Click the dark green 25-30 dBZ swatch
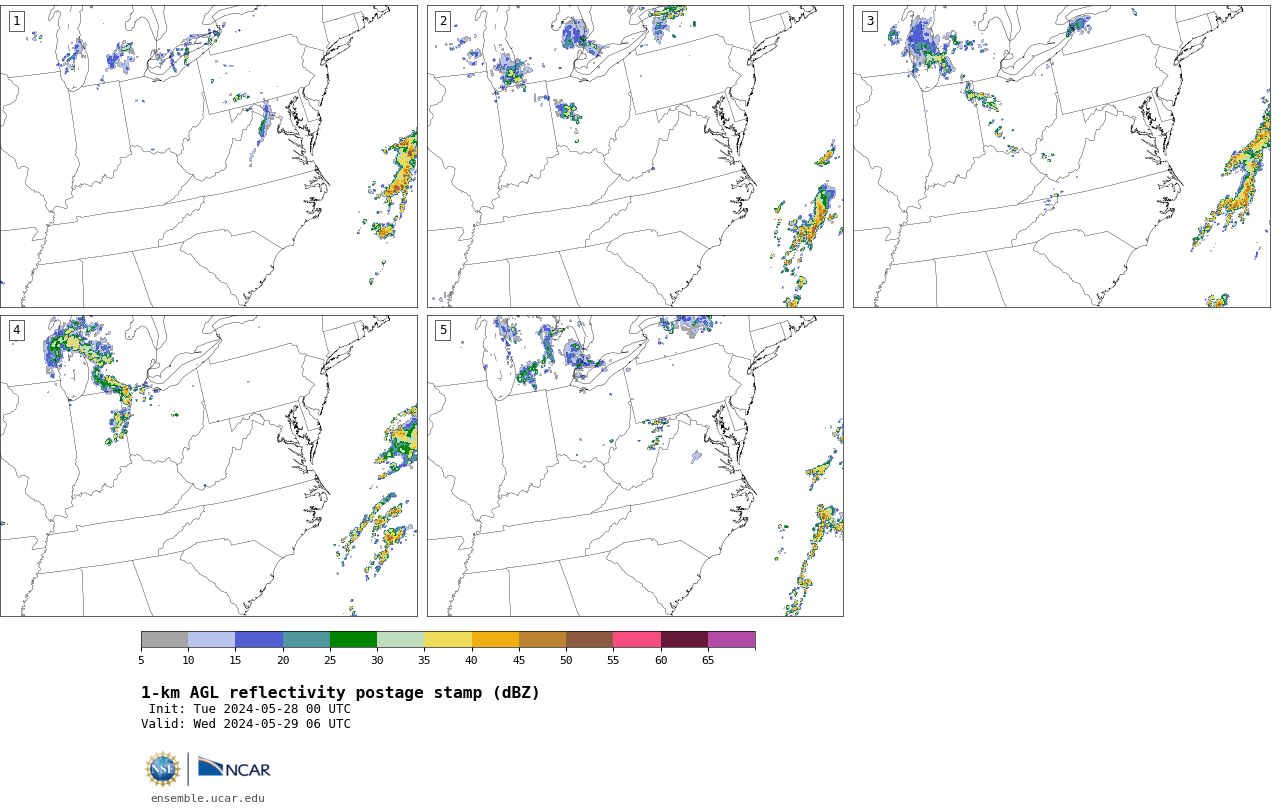 (354, 640)
